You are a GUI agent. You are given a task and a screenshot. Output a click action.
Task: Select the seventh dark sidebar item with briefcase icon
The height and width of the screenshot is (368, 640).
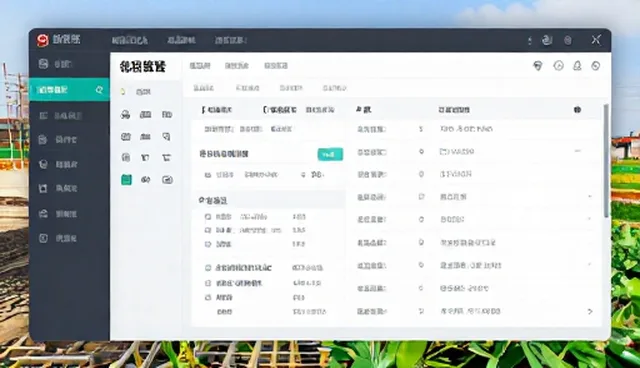pyautogui.click(x=69, y=214)
